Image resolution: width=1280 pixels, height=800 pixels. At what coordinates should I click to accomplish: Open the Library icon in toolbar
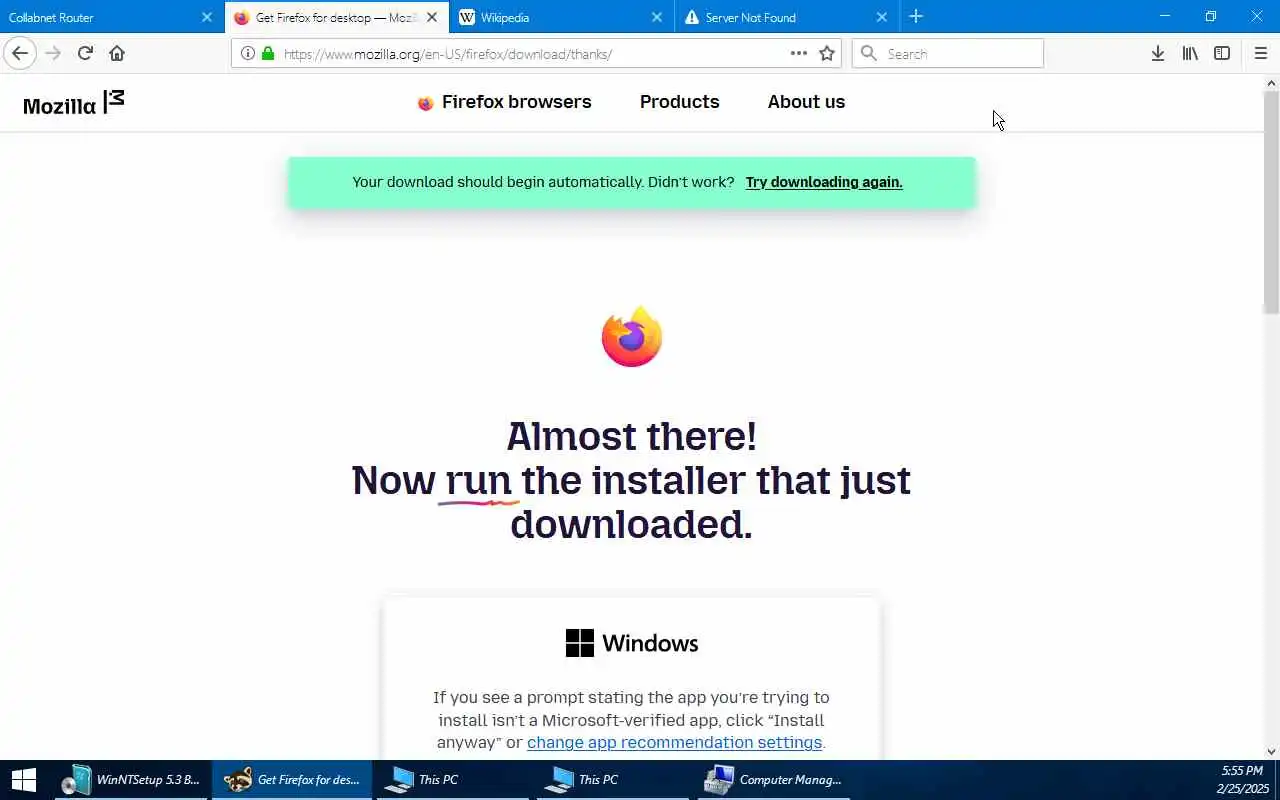tap(1190, 53)
